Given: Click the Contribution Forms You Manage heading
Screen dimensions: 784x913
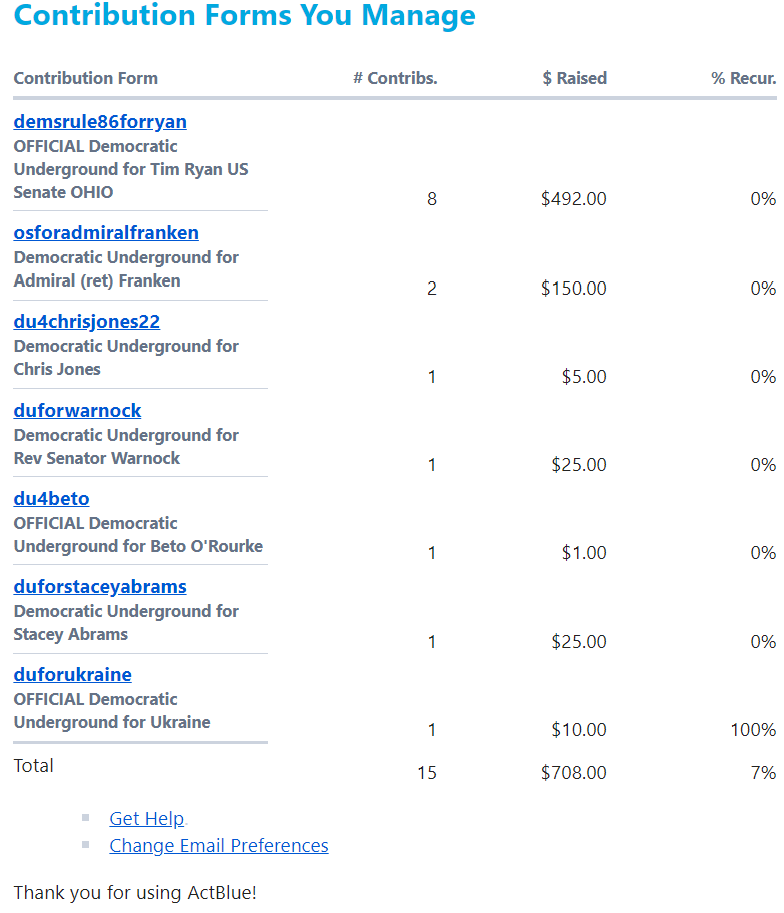Looking at the screenshot, I should tap(244, 16).
